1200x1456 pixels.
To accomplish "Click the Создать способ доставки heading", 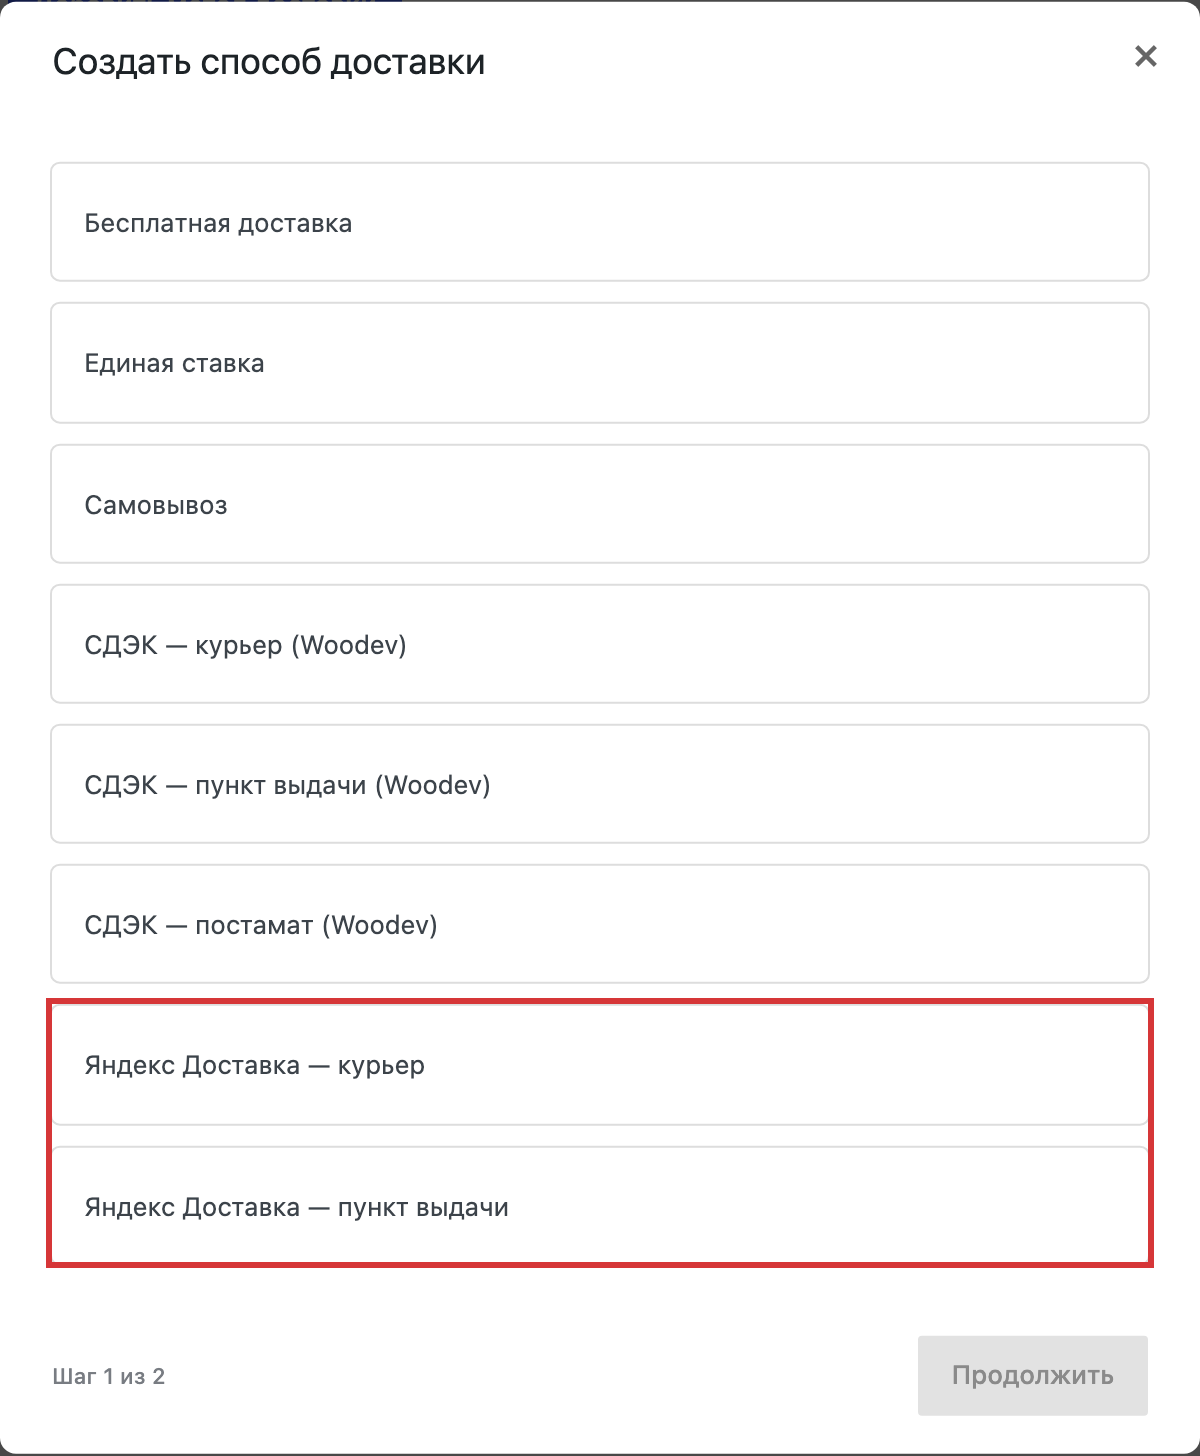I will [269, 62].
